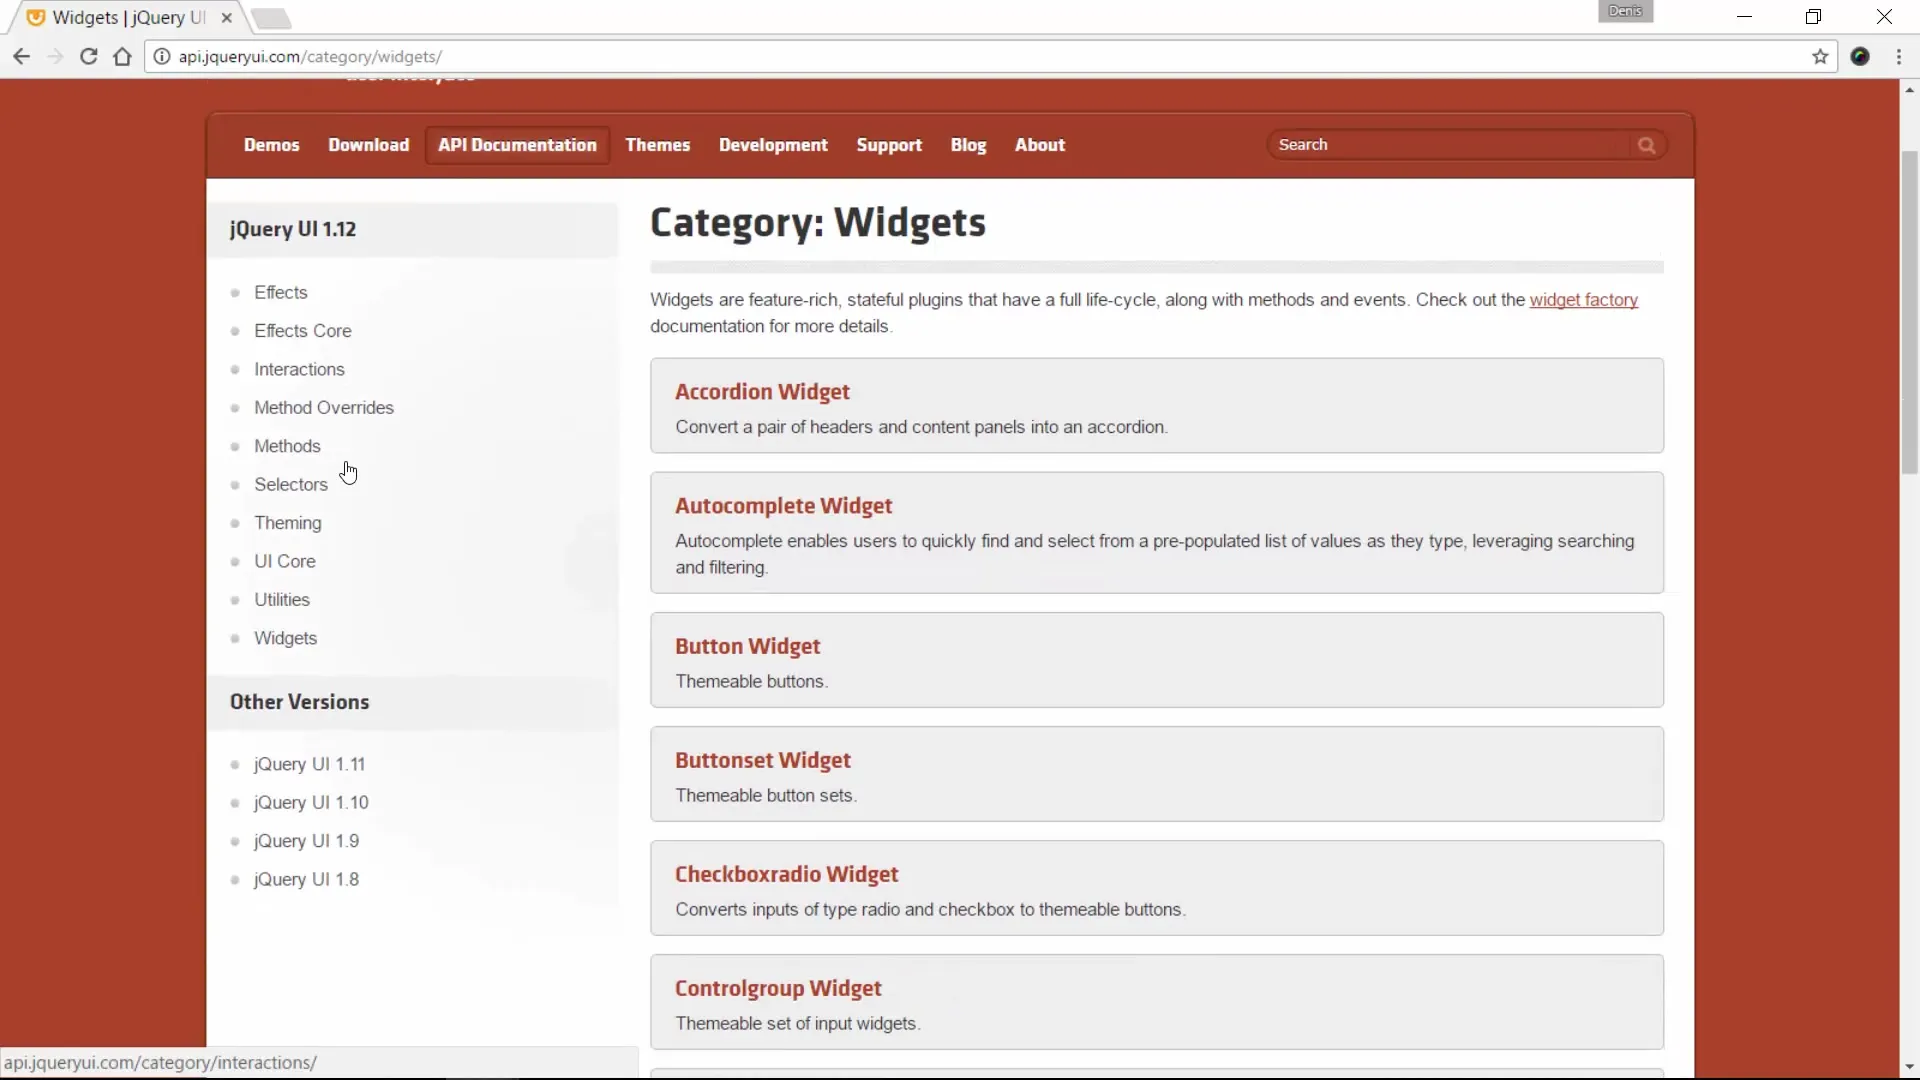
Task: Open Accordion Widget documentation
Action: [x=762, y=392]
